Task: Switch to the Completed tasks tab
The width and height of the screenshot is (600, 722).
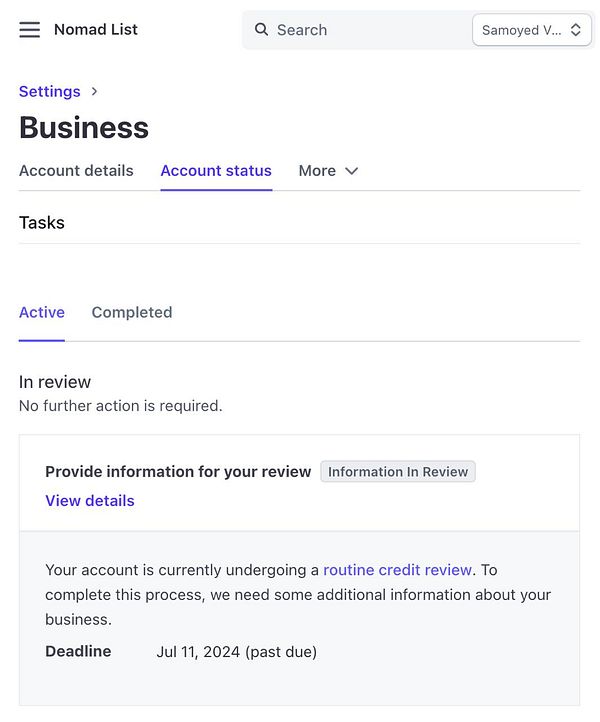Action: pyautogui.click(x=132, y=312)
